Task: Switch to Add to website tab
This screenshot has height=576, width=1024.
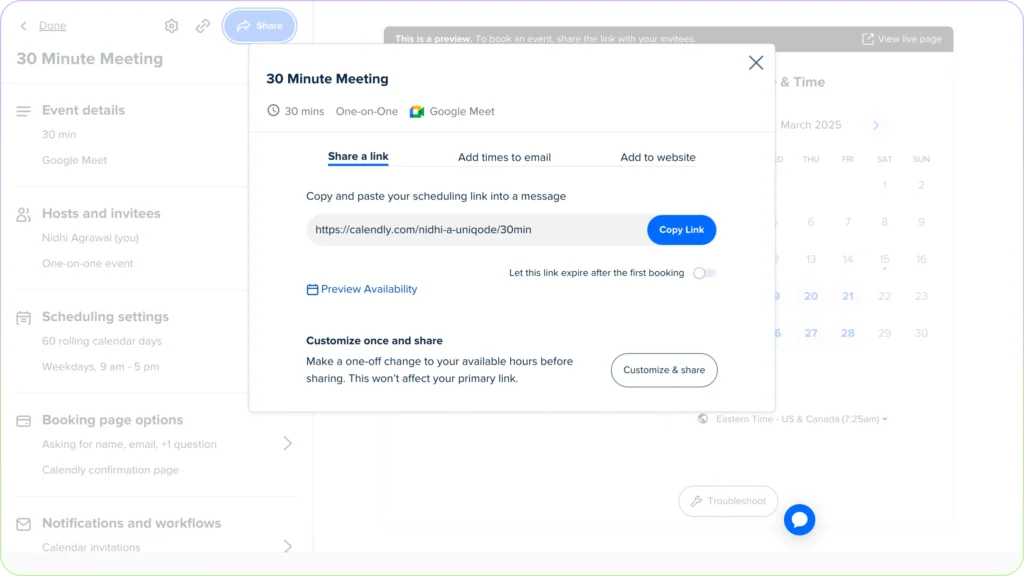Action: pos(657,157)
